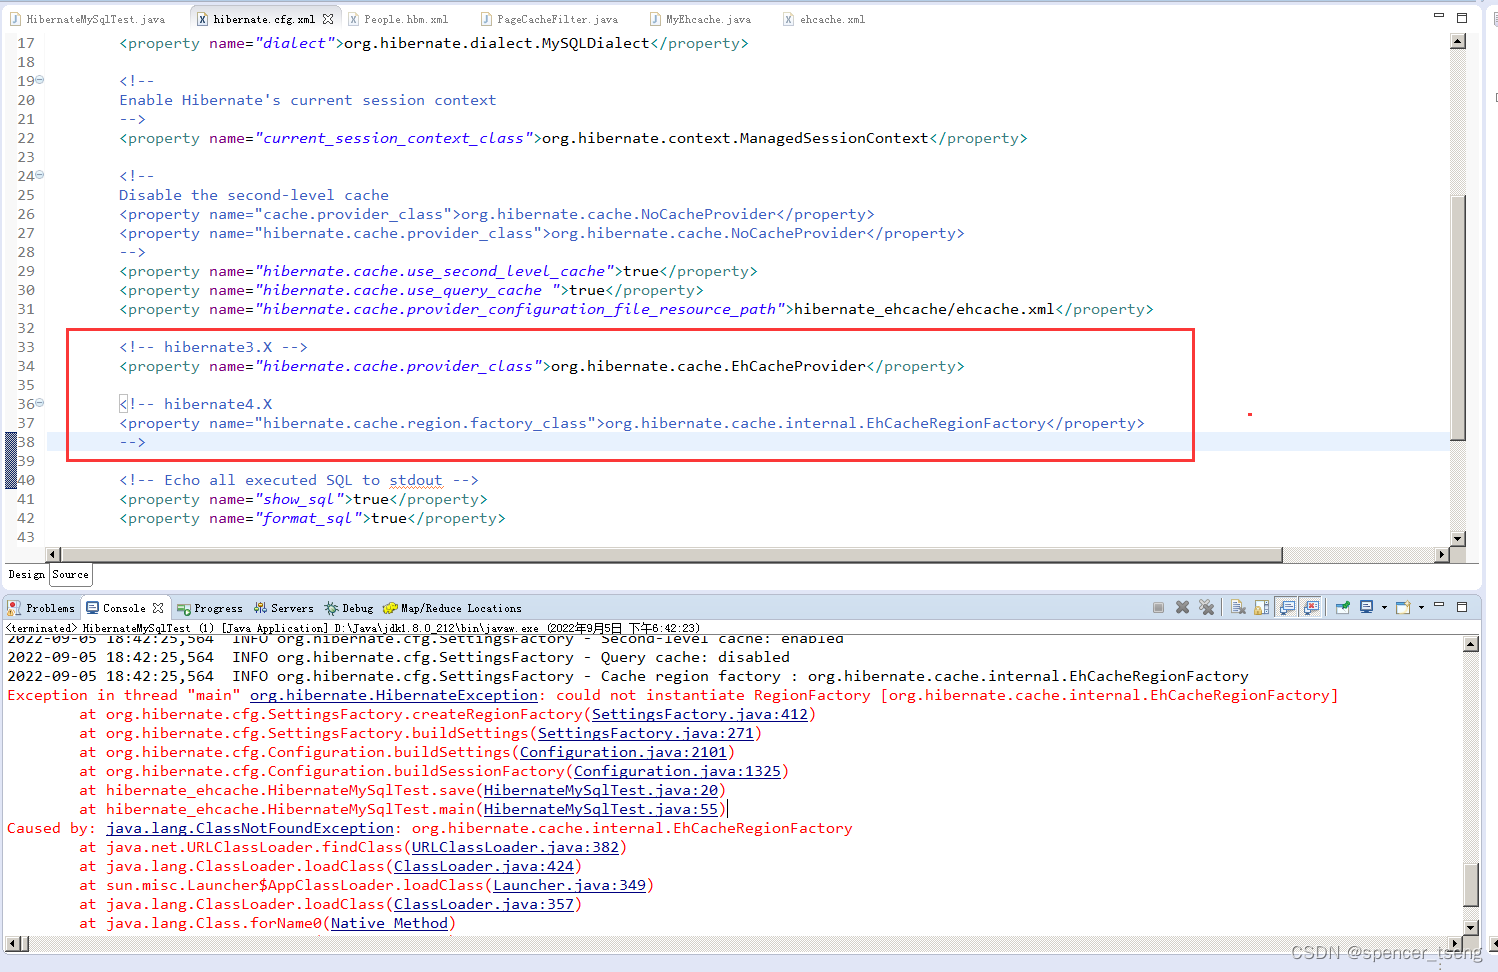The height and width of the screenshot is (972, 1498).
Task: Maximize the Console view
Action: point(1462,607)
